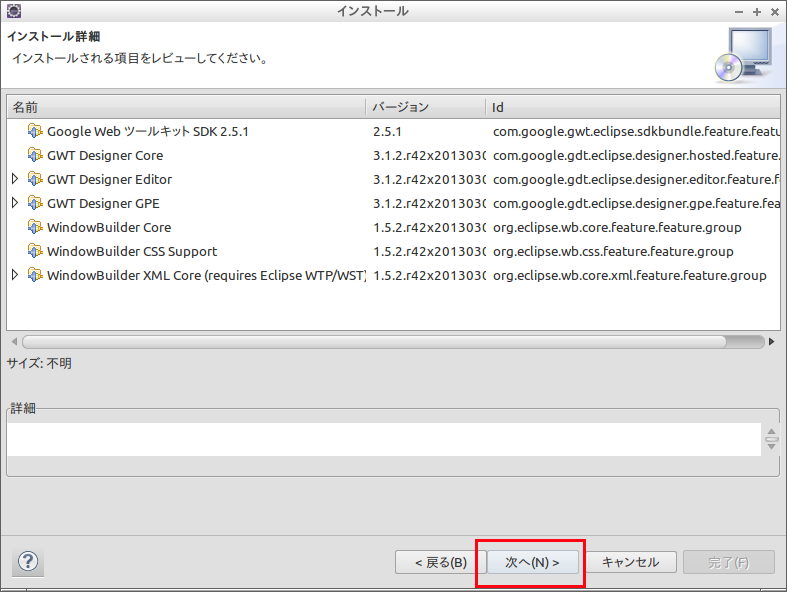Expand the WindowBuilder XML Core tree node

point(15,275)
